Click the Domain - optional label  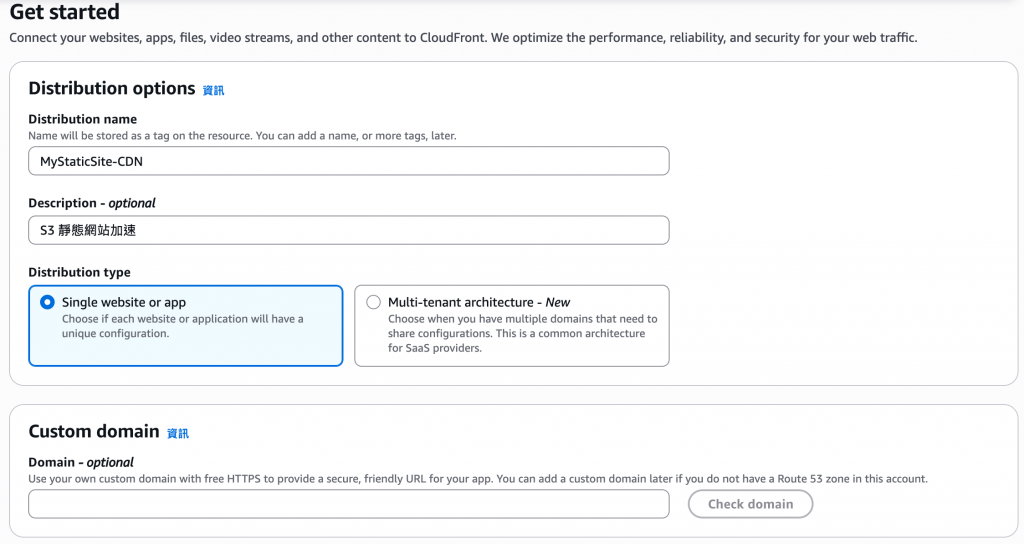(80, 462)
